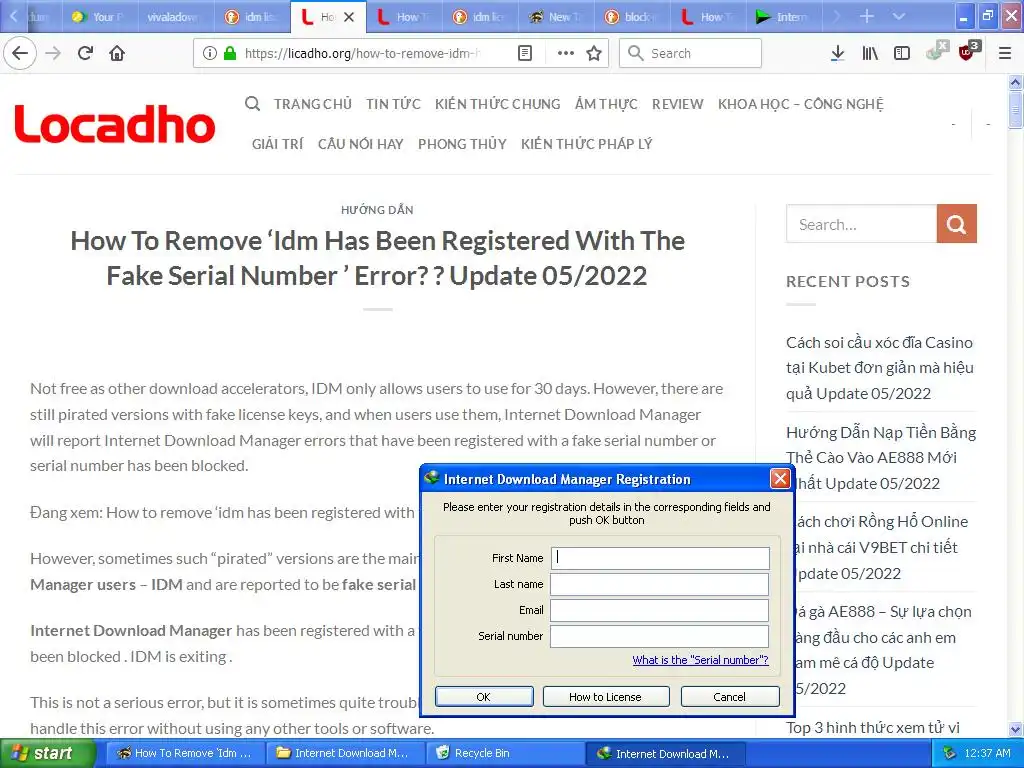Click the How to License button
The height and width of the screenshot is (768, 1024).
(605, 697)
